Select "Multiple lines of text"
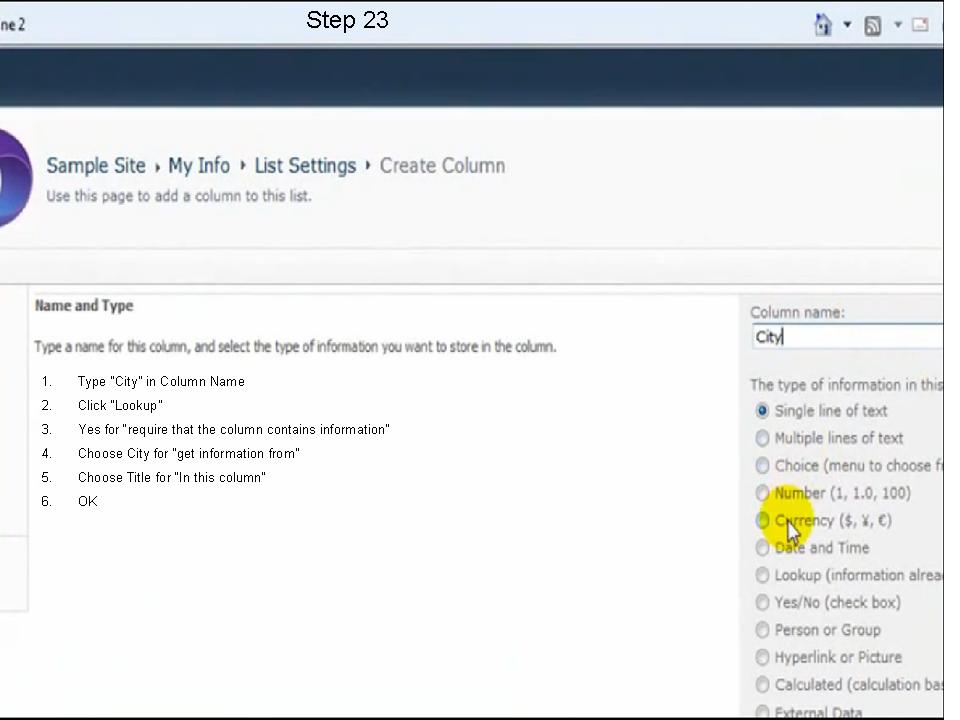The image size is (960, 720). (763, 438)
